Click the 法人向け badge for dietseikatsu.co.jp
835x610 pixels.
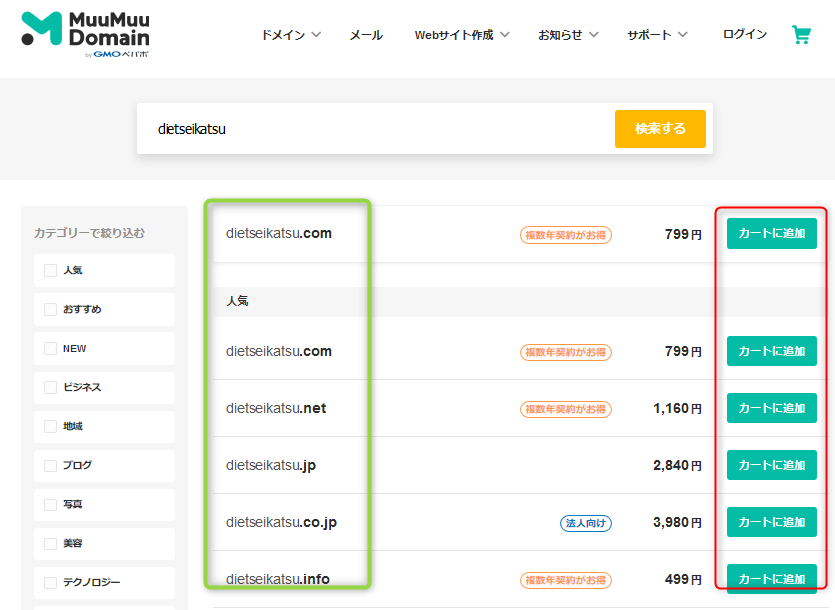[585, 523]
